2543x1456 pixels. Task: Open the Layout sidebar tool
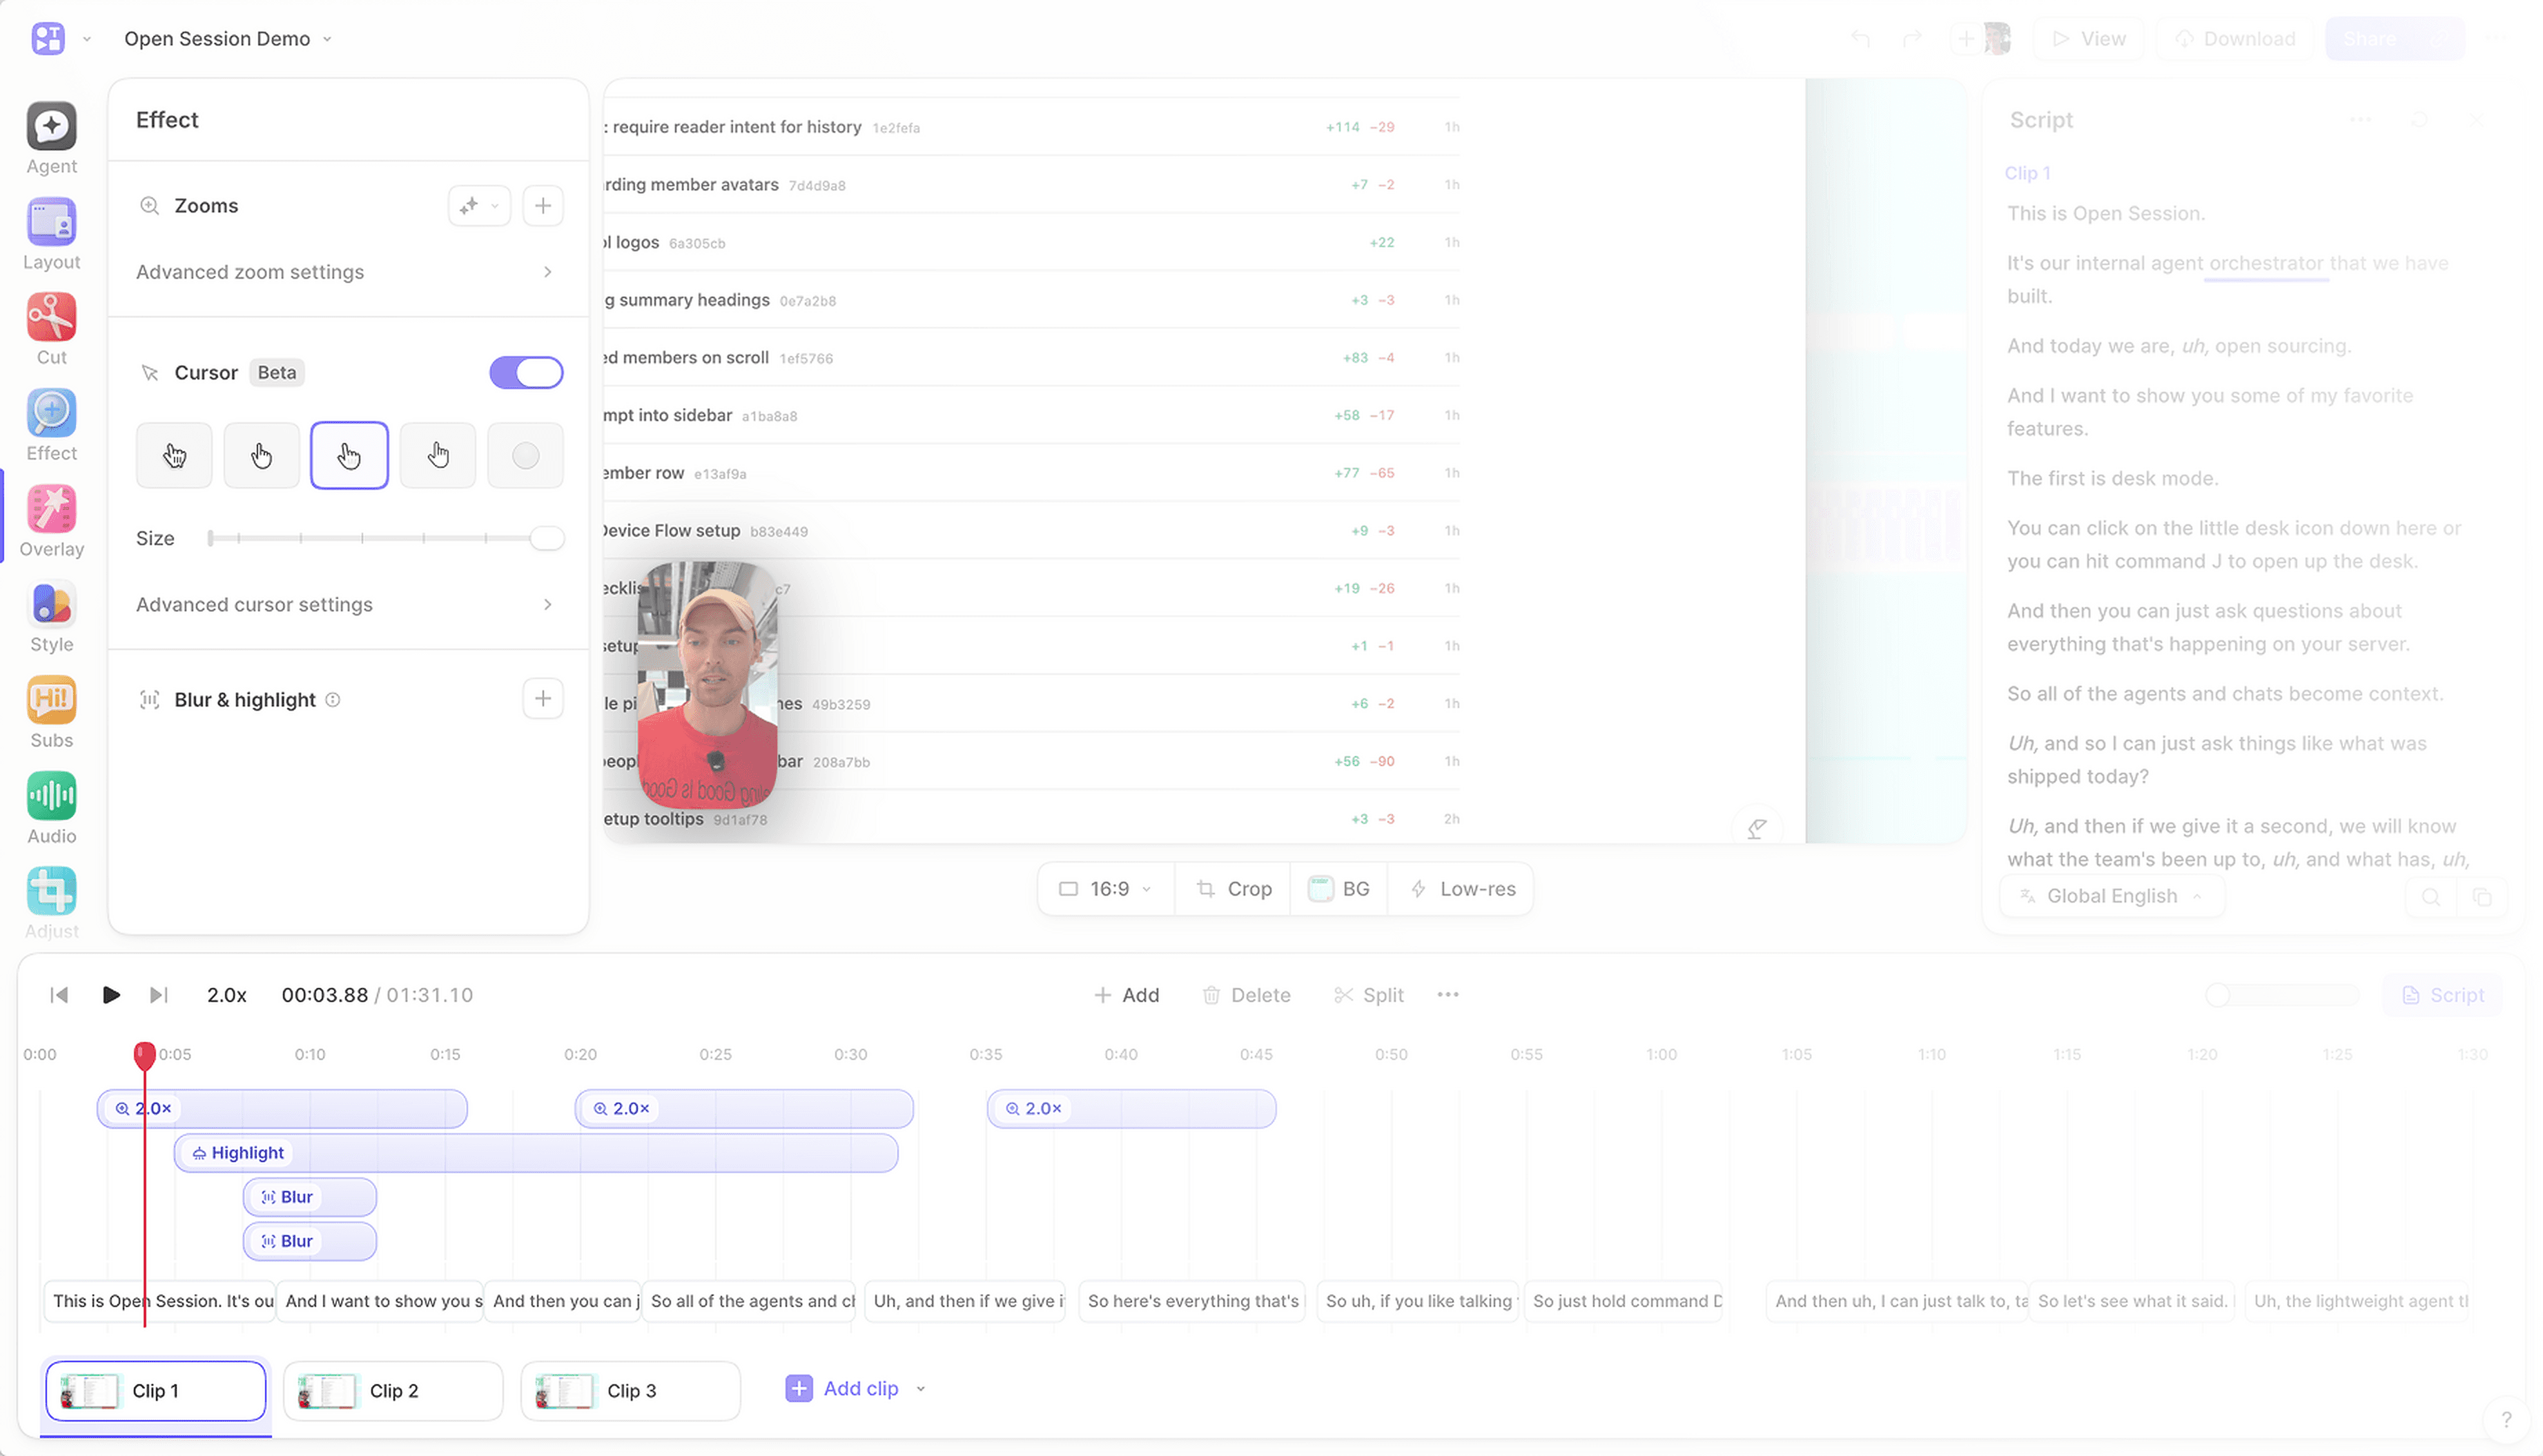[x=51, y=234]
